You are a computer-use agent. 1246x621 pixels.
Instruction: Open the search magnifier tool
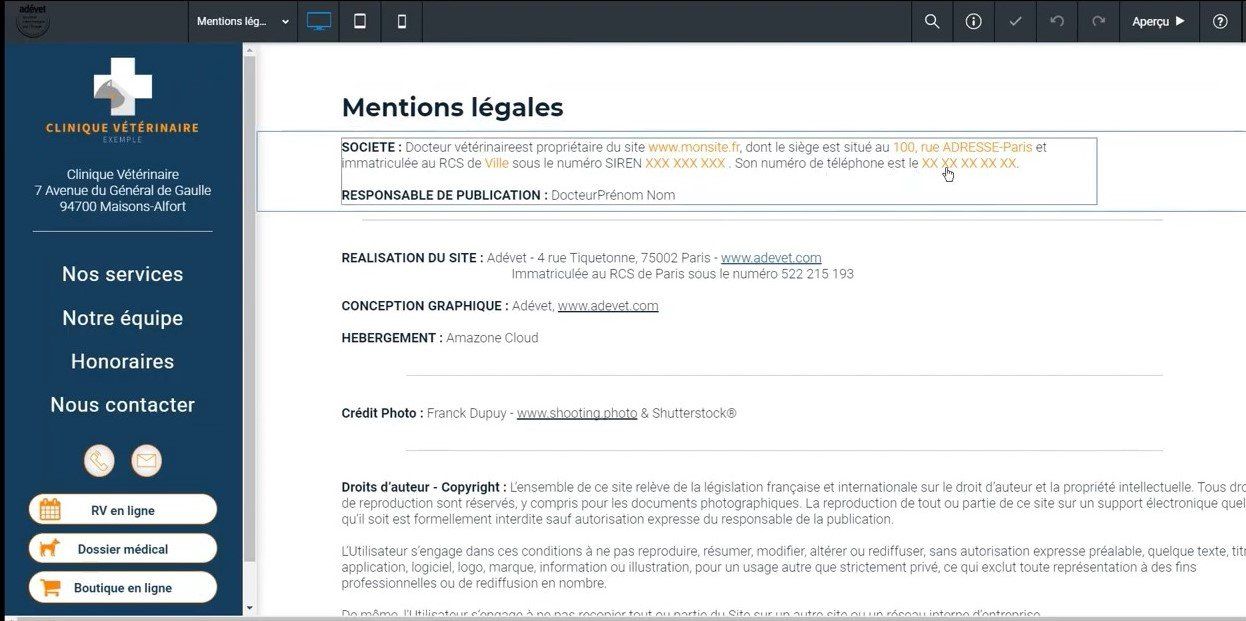pyautogui.click(x=932, y=21)
